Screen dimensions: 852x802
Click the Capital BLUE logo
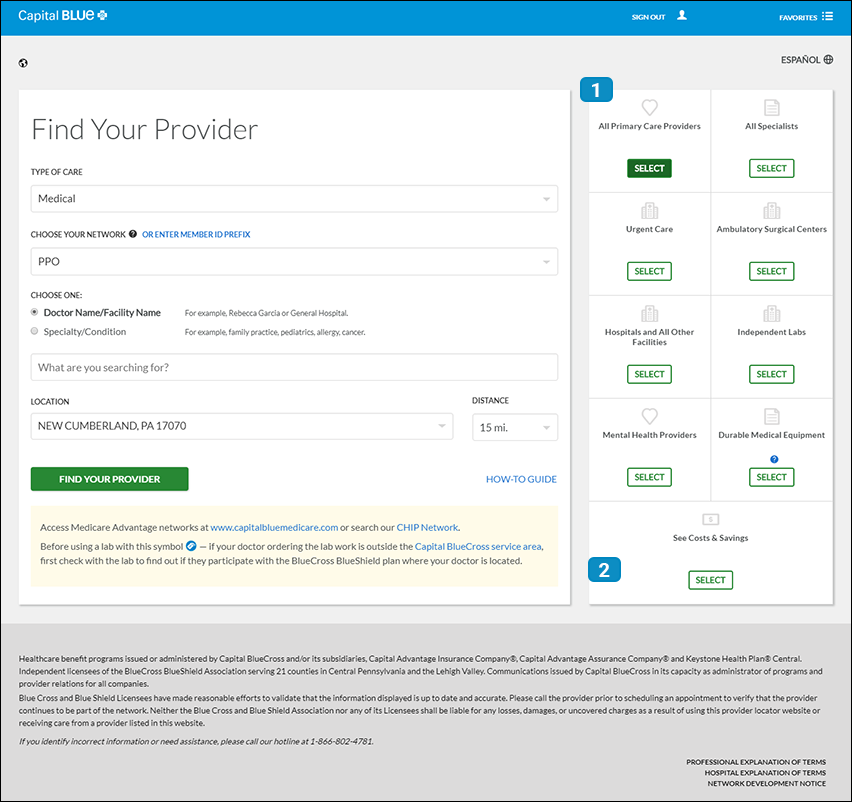click(62, 15)
